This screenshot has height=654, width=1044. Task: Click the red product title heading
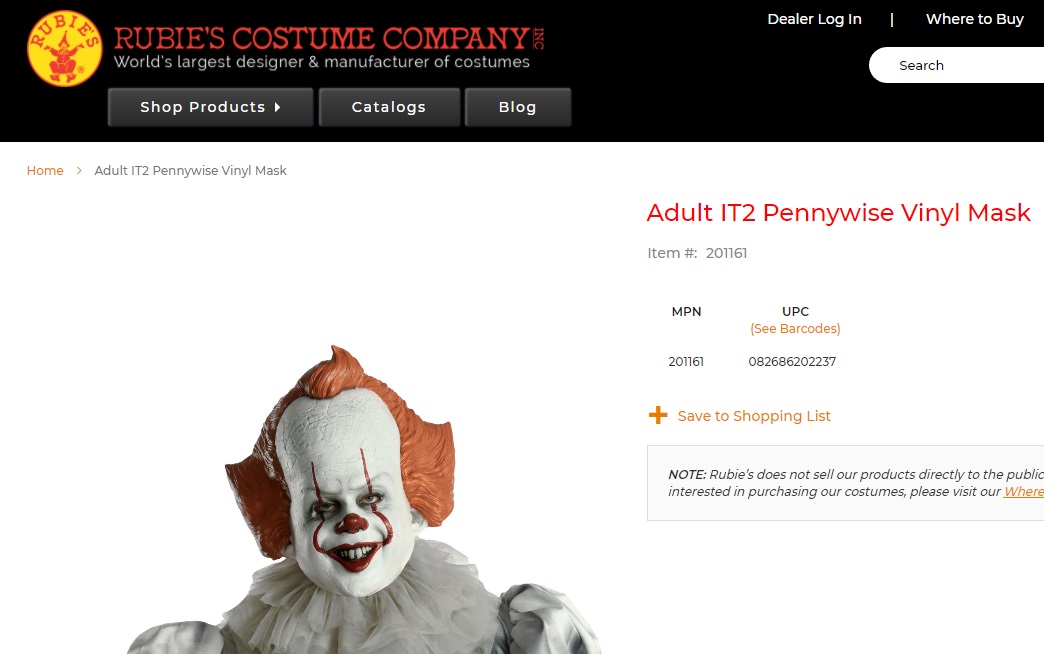click(838, 212)
